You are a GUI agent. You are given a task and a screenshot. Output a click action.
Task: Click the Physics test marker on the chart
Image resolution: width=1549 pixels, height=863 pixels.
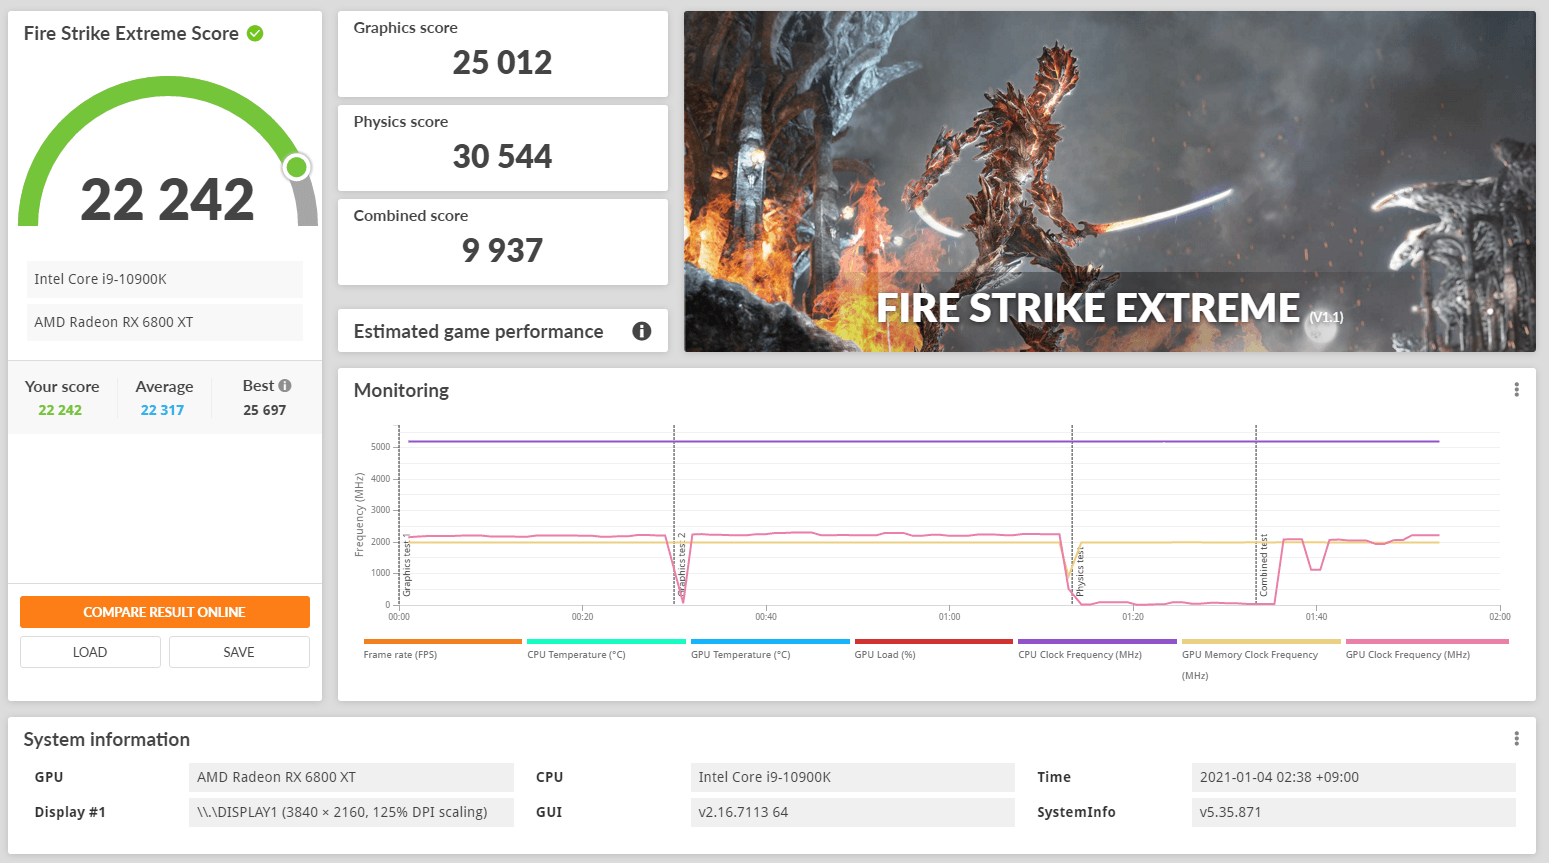tap(1080, 572)
